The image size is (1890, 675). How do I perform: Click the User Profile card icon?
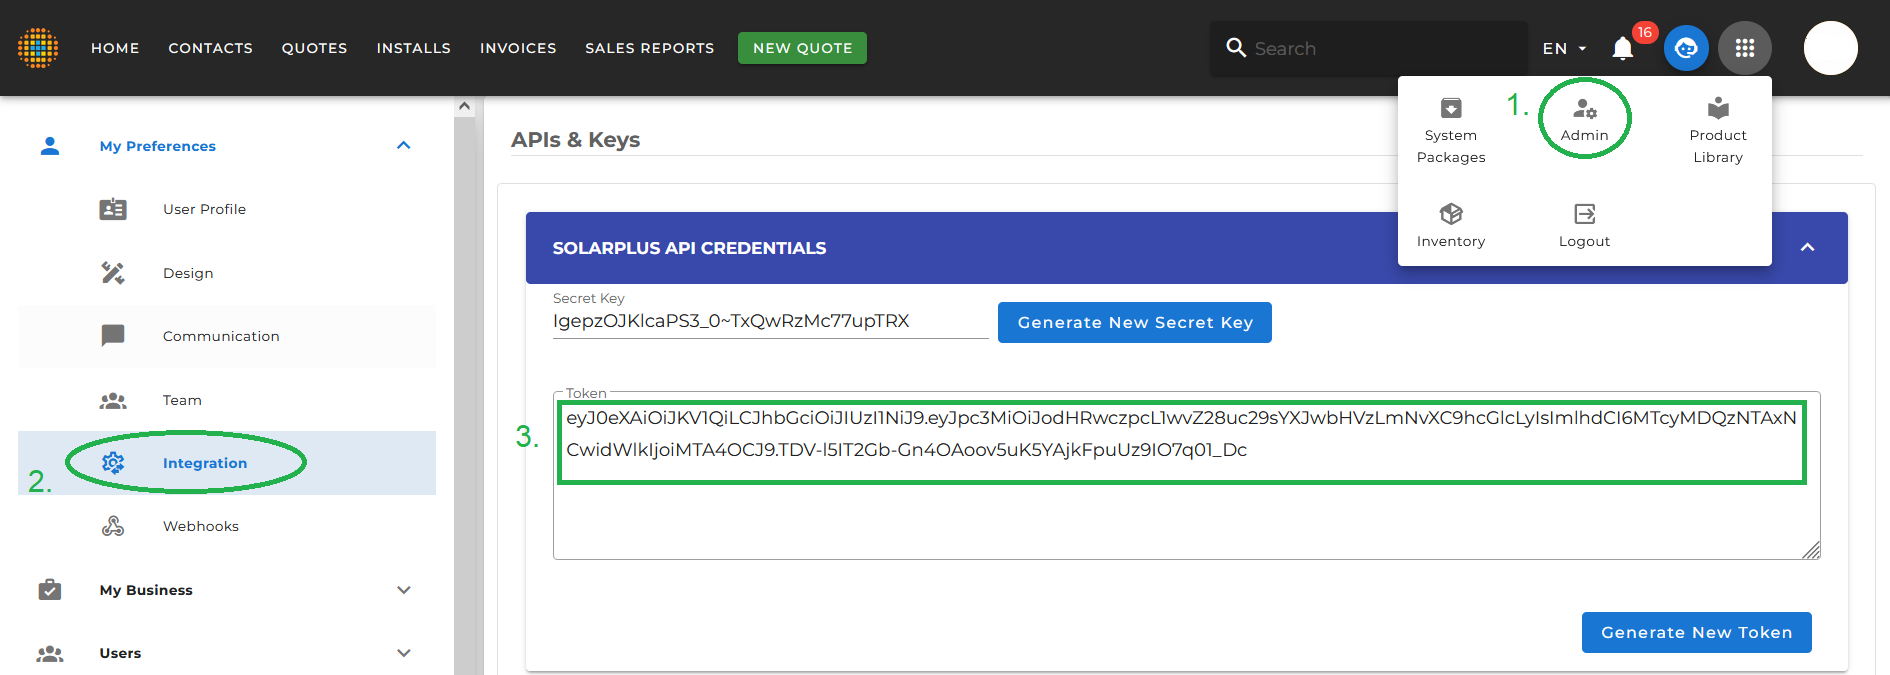click(113, 209)
